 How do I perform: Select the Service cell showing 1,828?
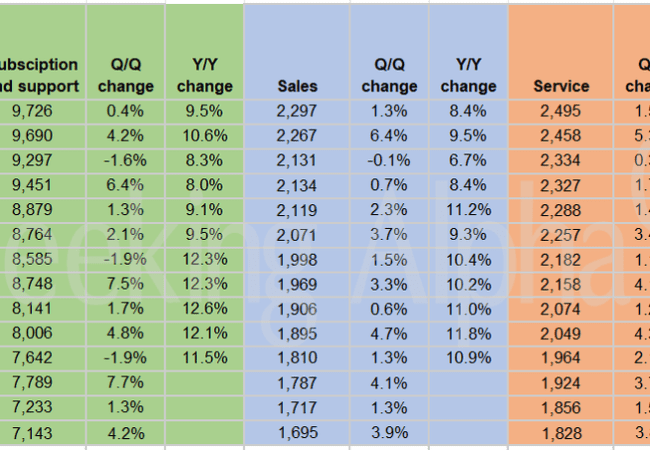[x=560, y=434]
